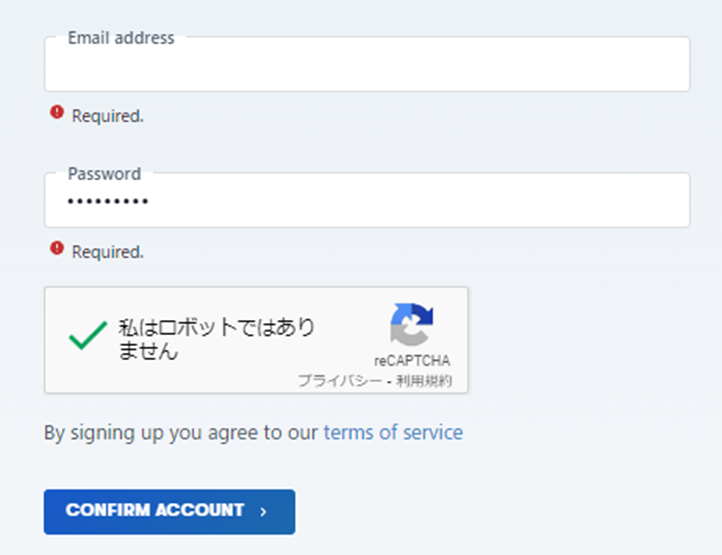Viewport: 722px width, 555px height.
Task: Click the reCAPTCHA logo icon
Action: [411, 325]
